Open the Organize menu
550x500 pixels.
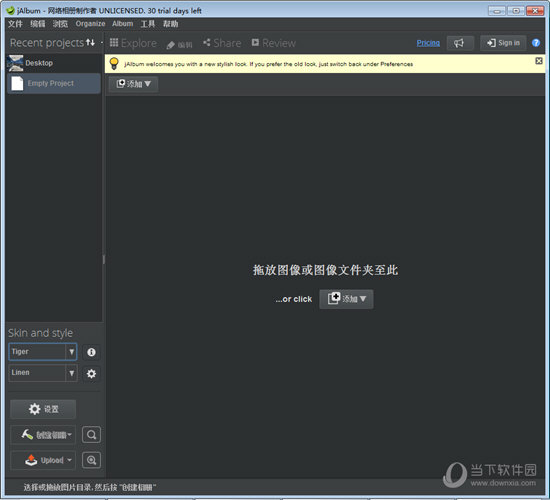click(x=90, y=24)
